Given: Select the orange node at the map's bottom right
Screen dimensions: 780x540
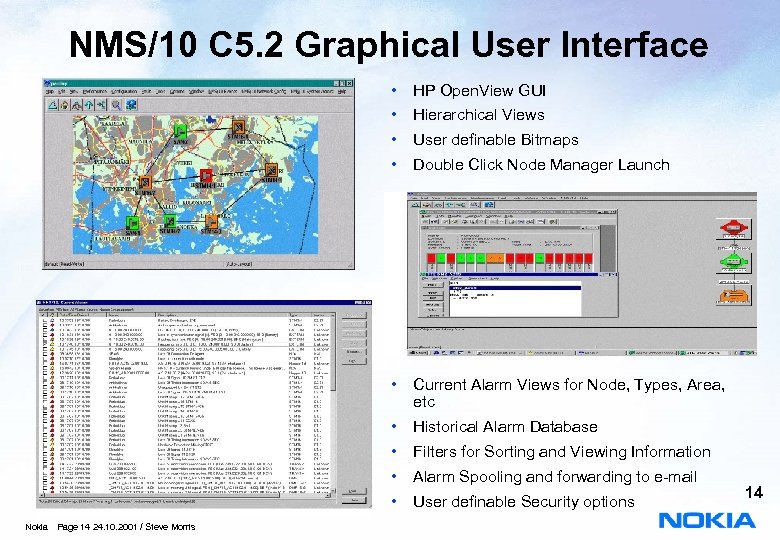Looking at the screenshot, I should pyautogui.click(x=211, y=221).
